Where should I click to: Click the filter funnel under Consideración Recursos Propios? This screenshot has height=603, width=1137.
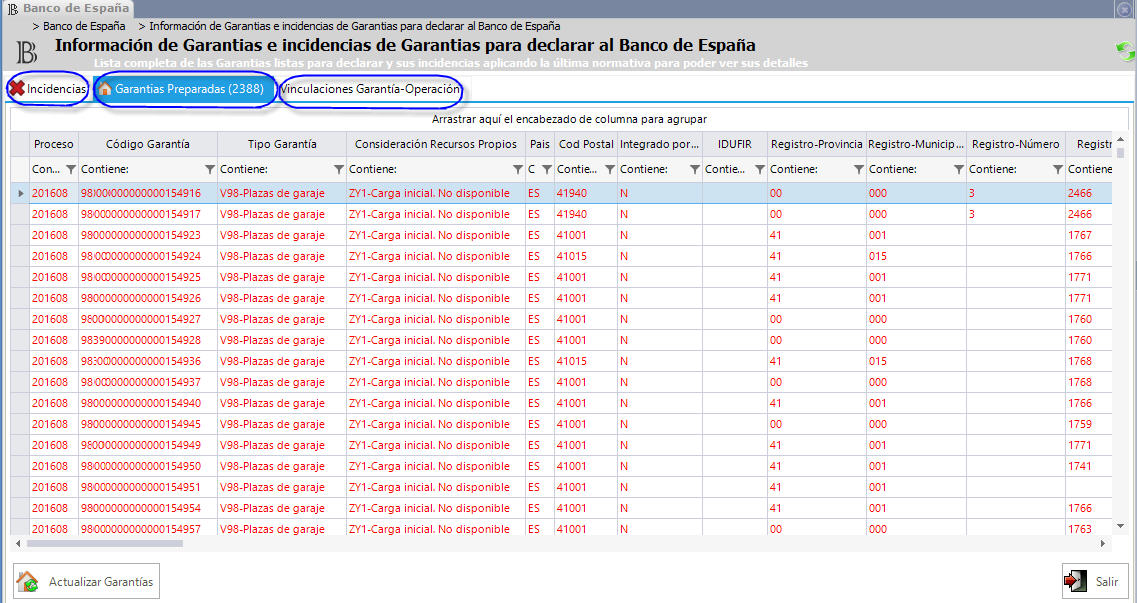pyautogui.click(x=518, y=170)
